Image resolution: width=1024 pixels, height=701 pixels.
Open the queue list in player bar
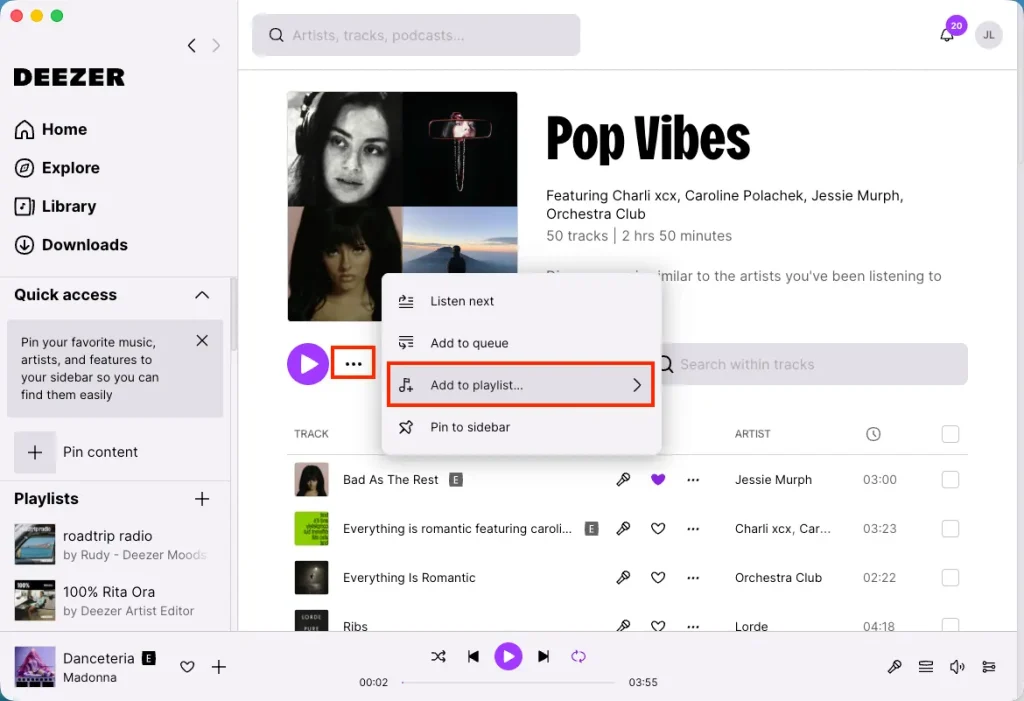[925, 666]
